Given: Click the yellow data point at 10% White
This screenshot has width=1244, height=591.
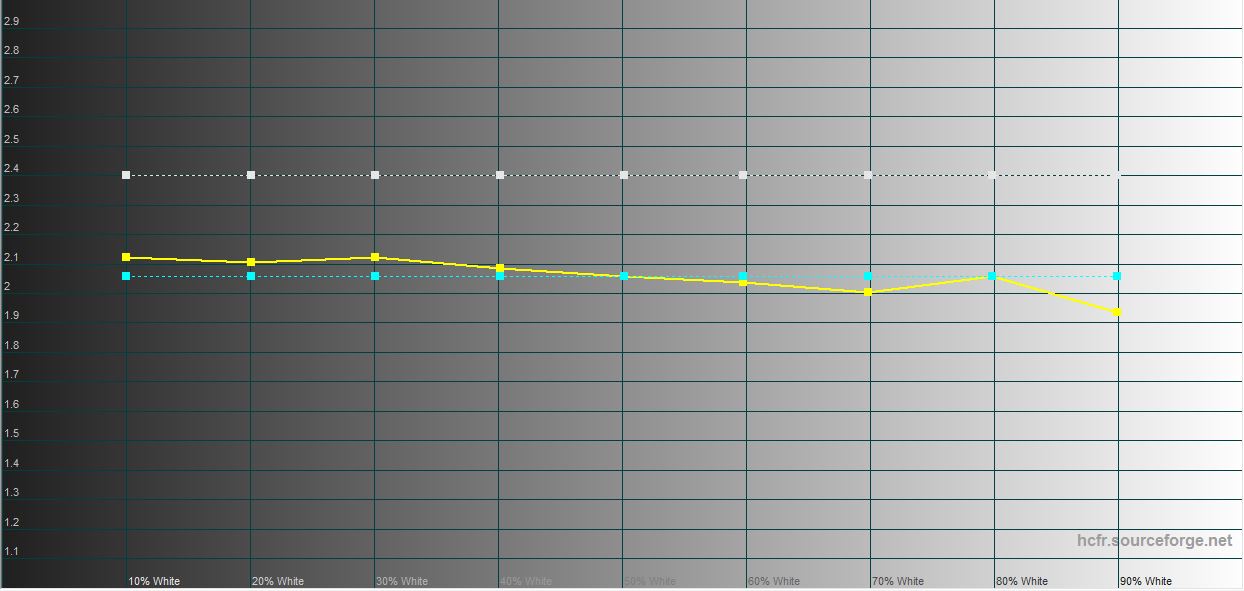Looking at the screenshot, I should [x=126, y=257].
